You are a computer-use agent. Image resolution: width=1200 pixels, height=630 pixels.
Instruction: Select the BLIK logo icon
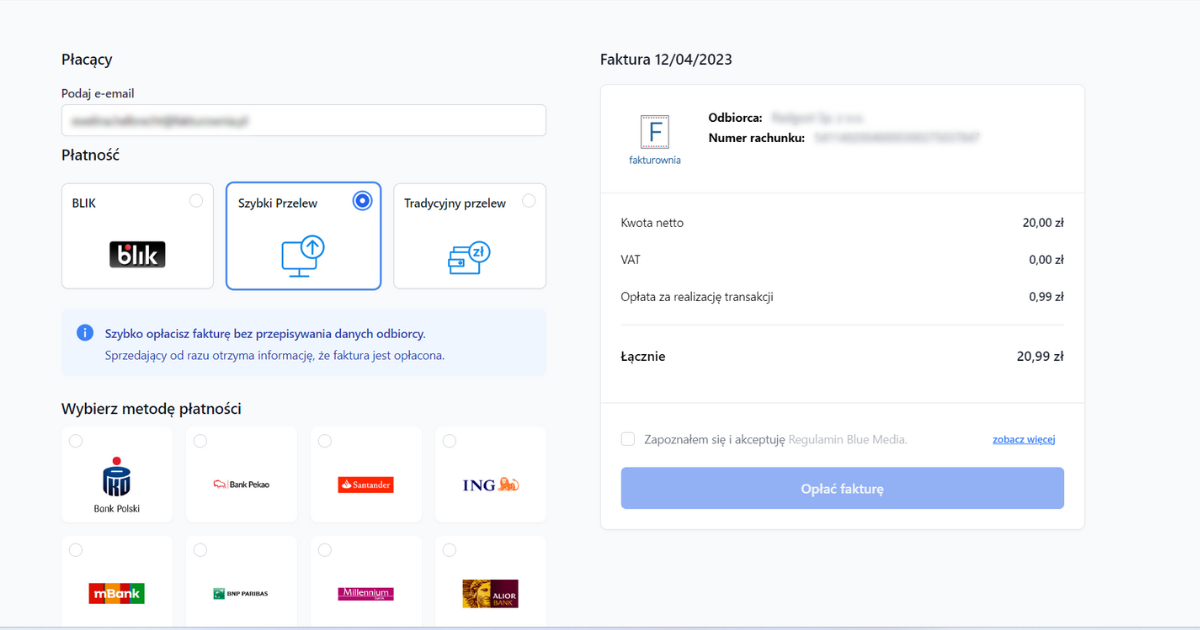coord(136,253)
